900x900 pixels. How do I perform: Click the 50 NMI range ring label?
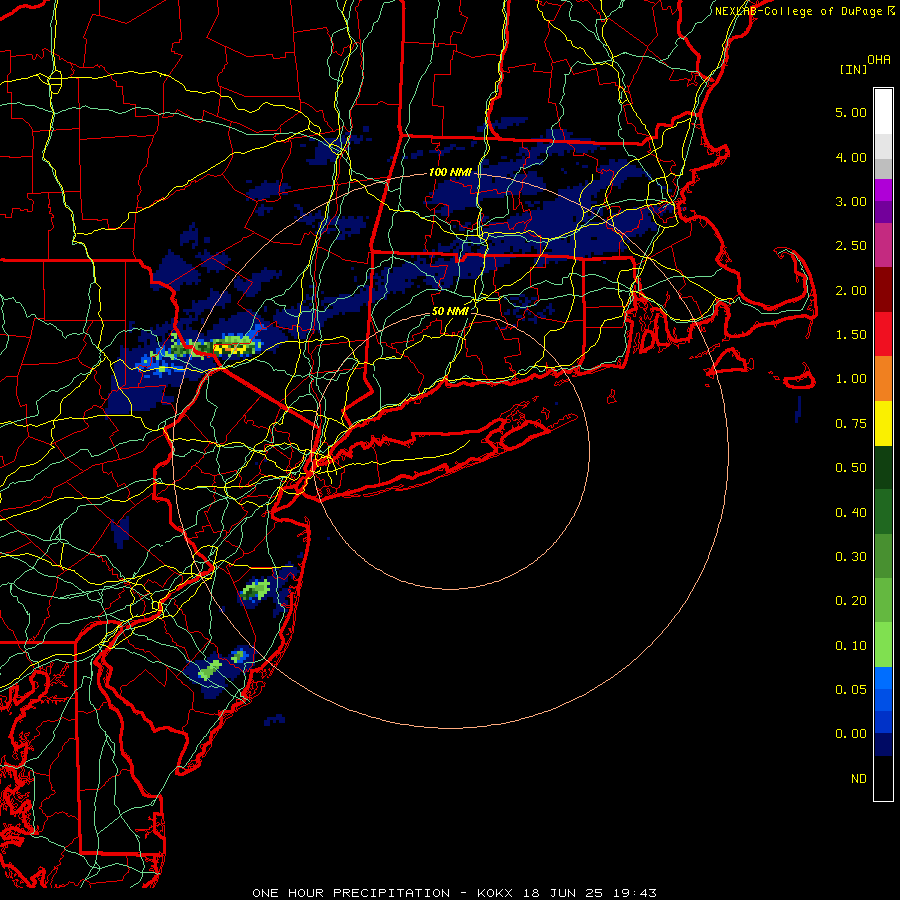click(450, 311)
